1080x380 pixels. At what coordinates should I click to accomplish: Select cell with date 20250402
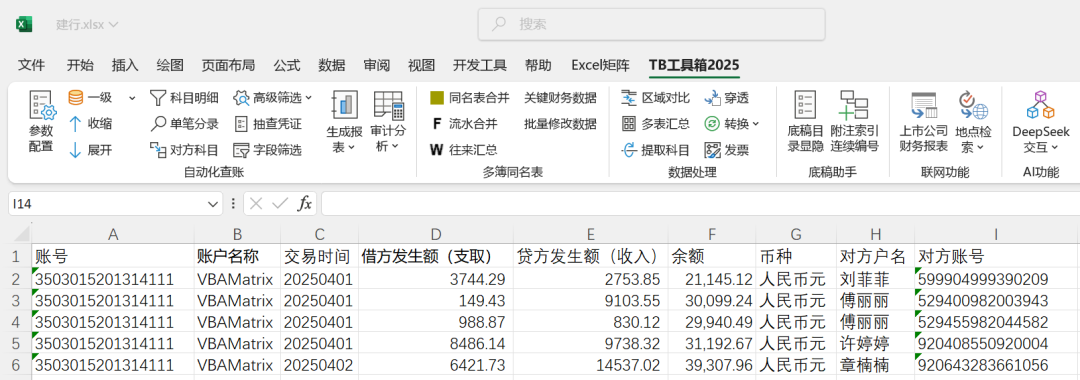coord(319,364)
